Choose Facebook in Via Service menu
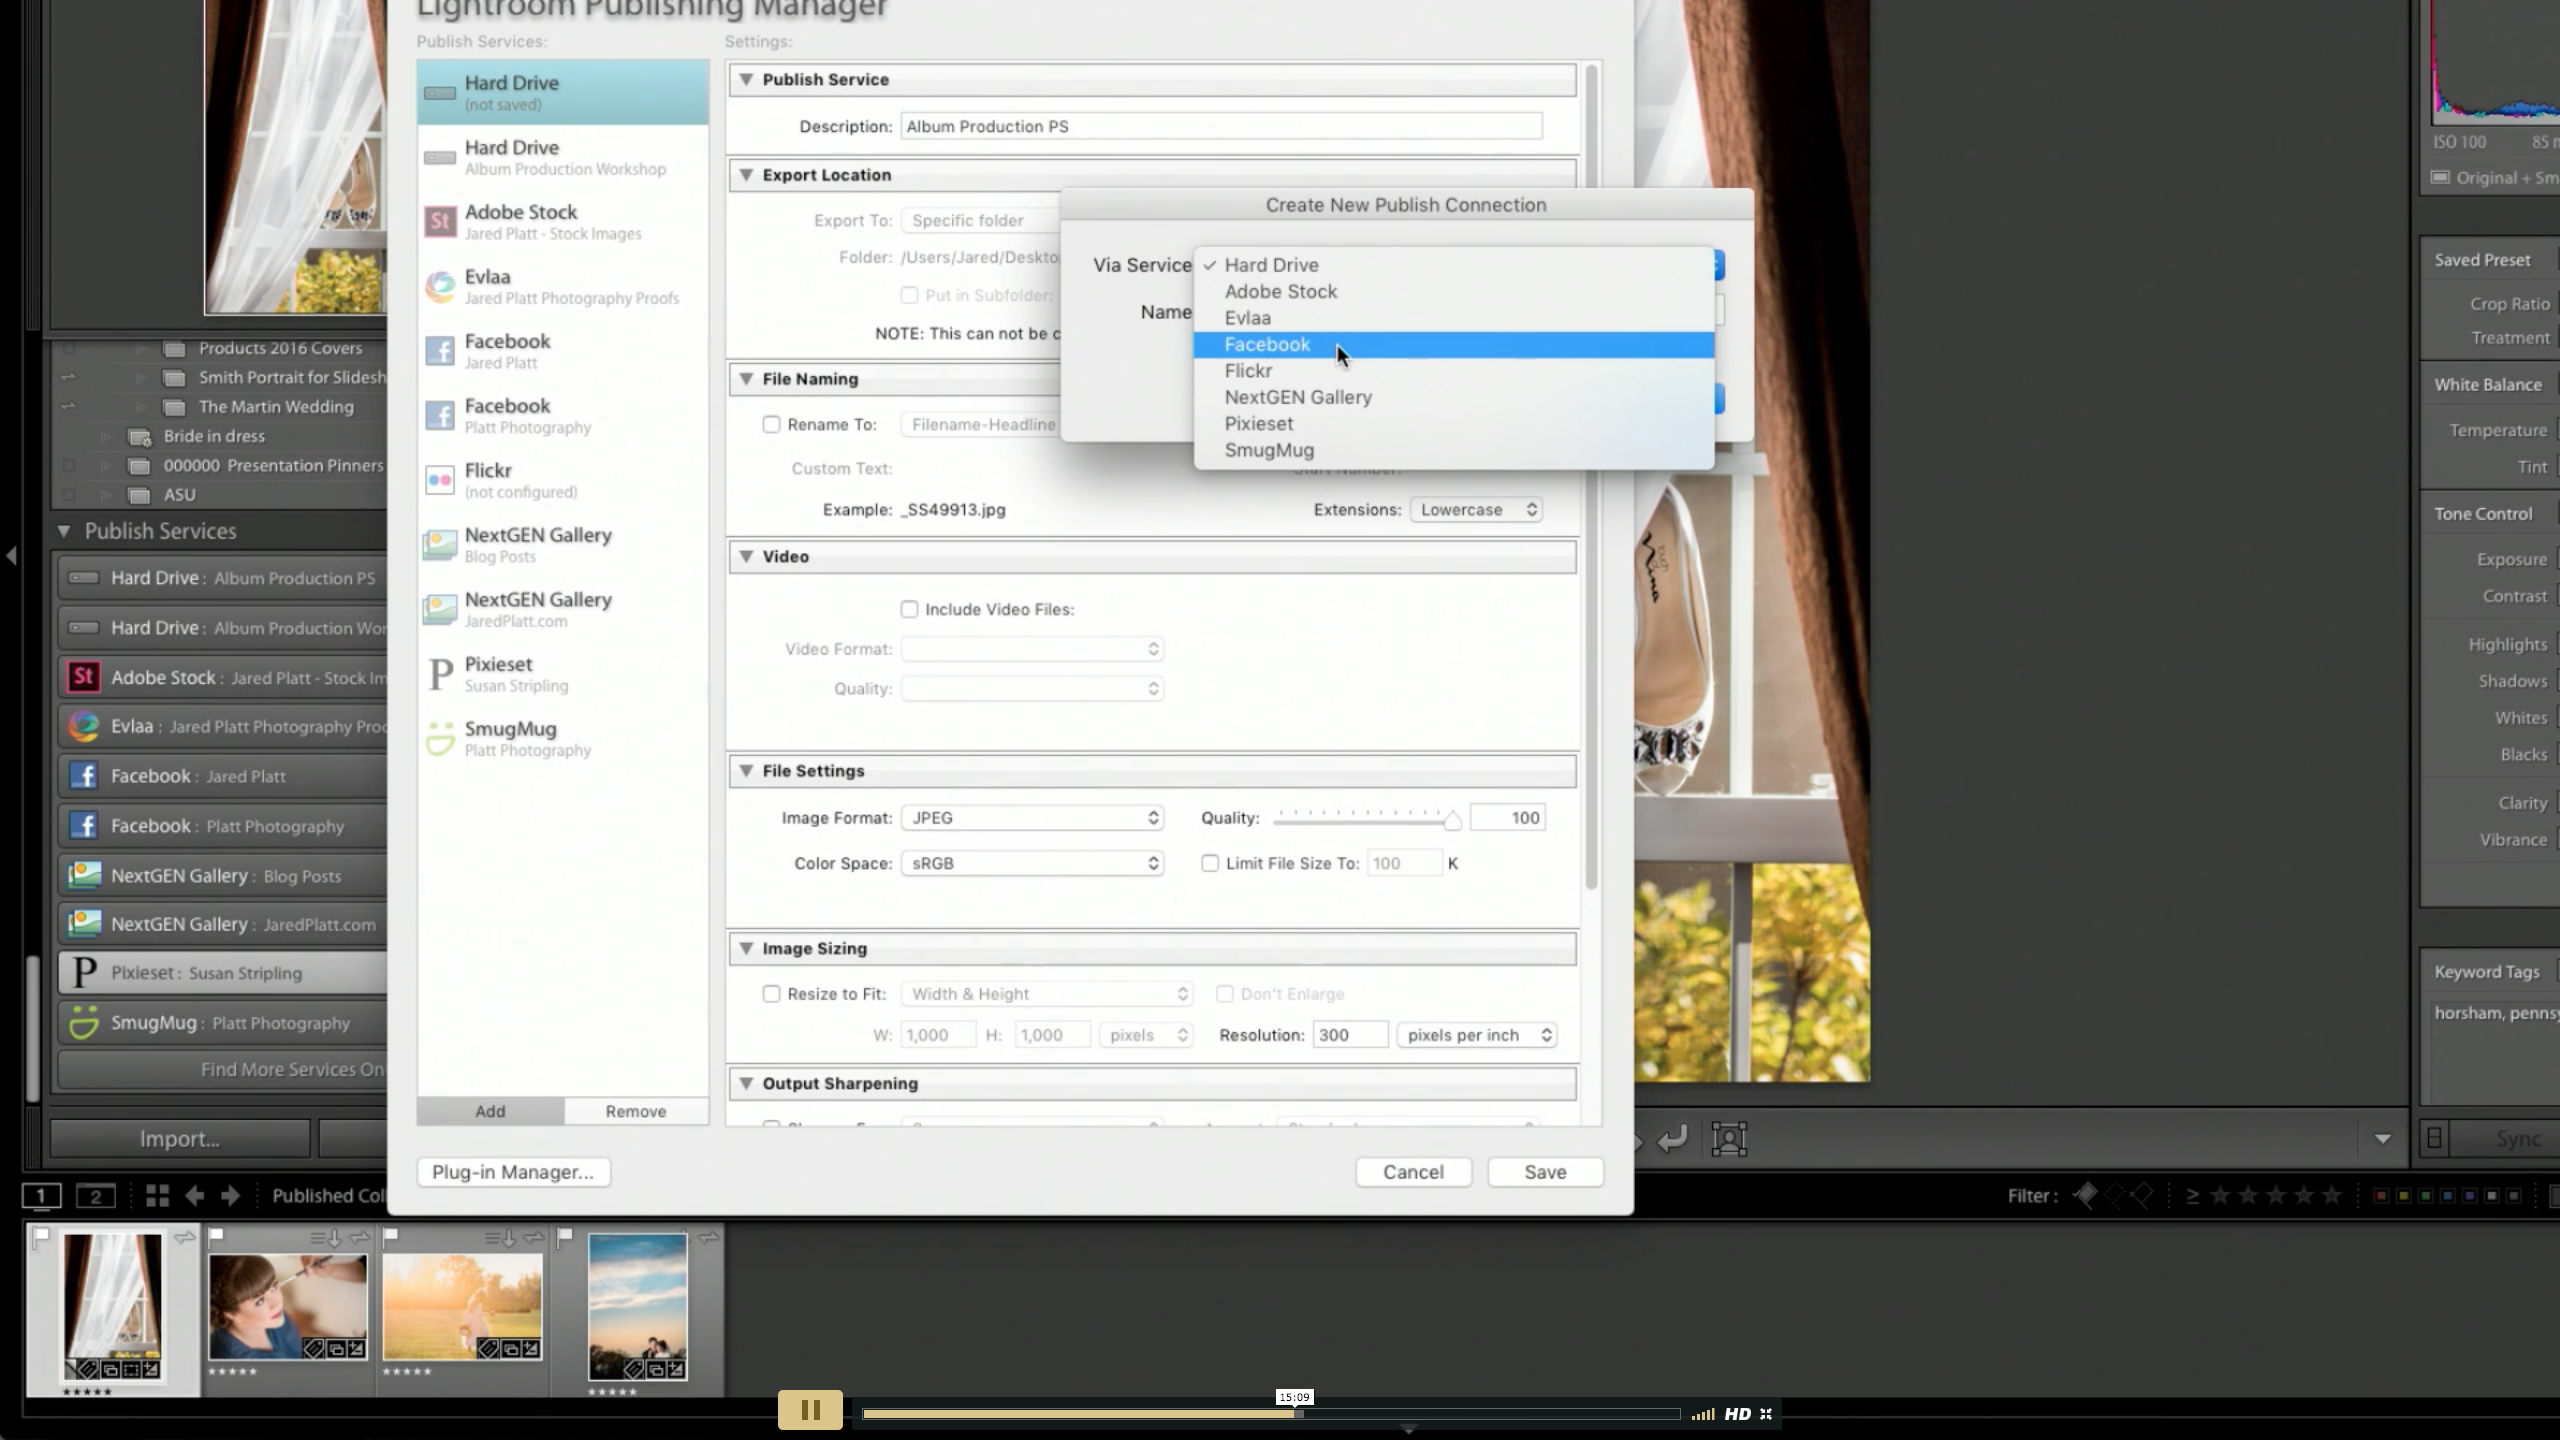 (x=1453, y=345)
